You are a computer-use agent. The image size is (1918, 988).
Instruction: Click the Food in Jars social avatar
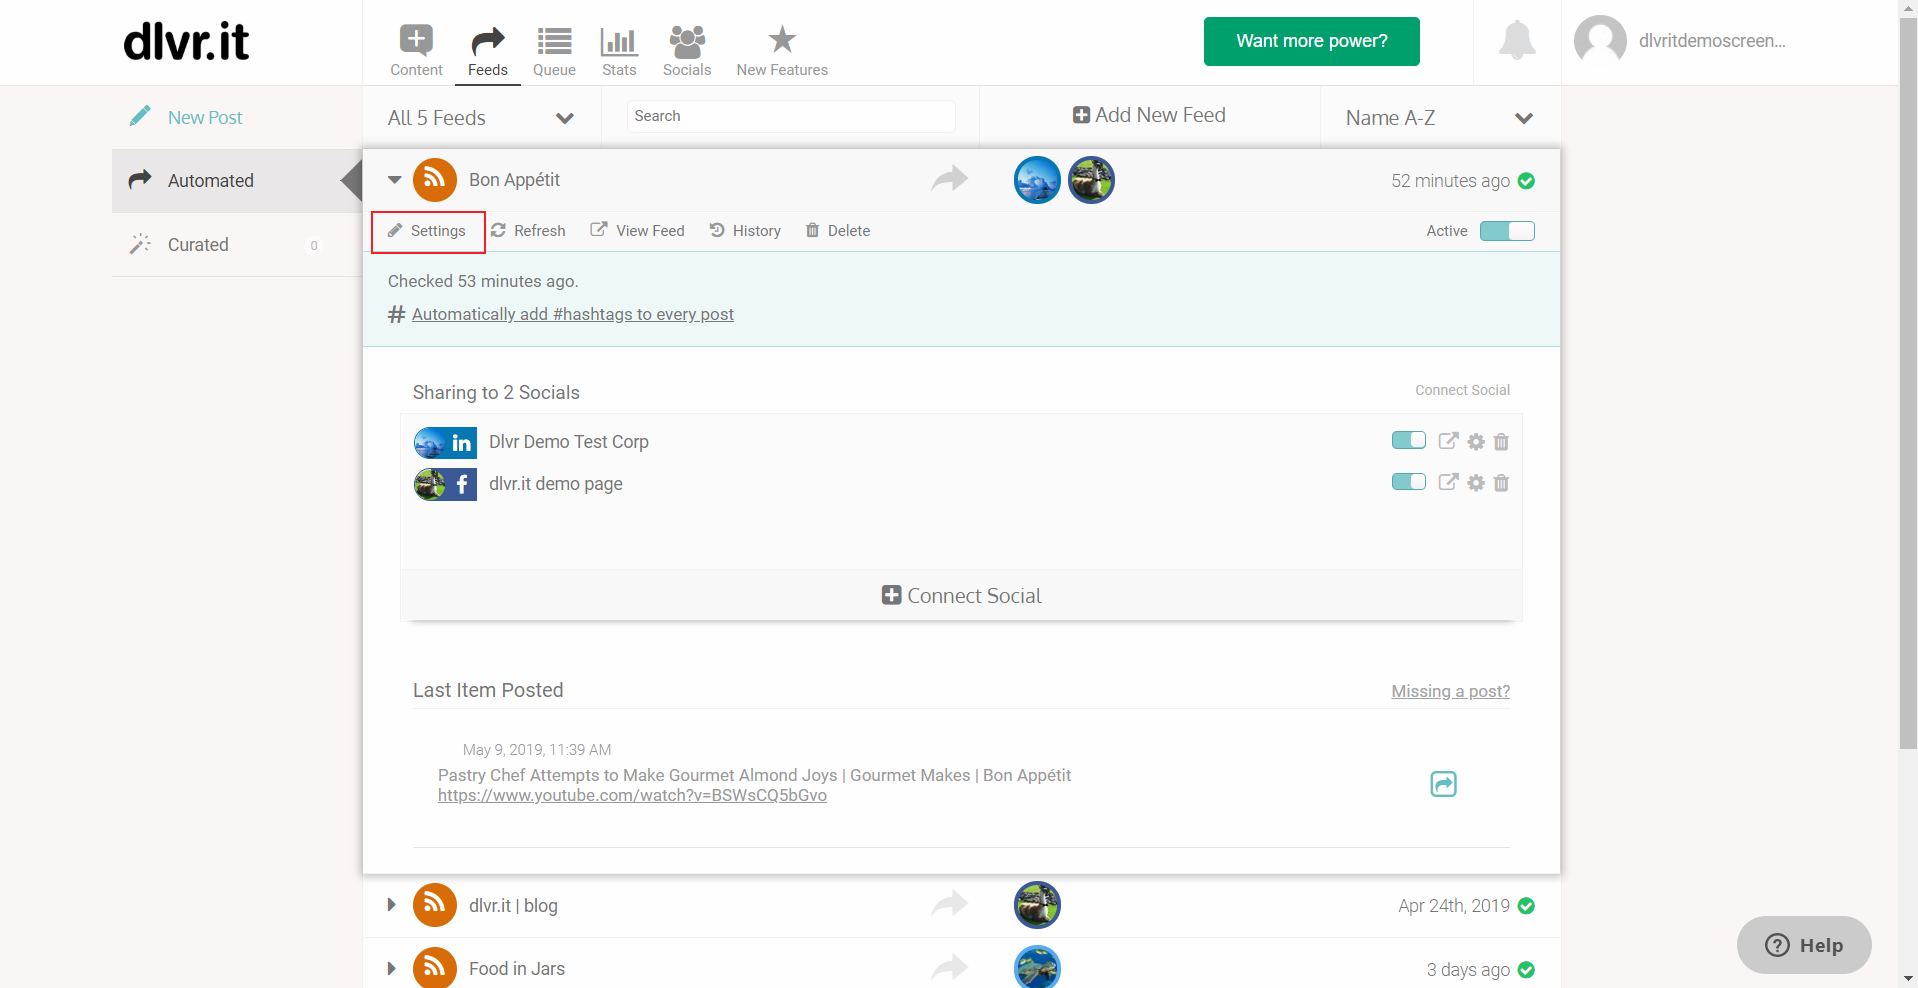tap(1038, 967)
